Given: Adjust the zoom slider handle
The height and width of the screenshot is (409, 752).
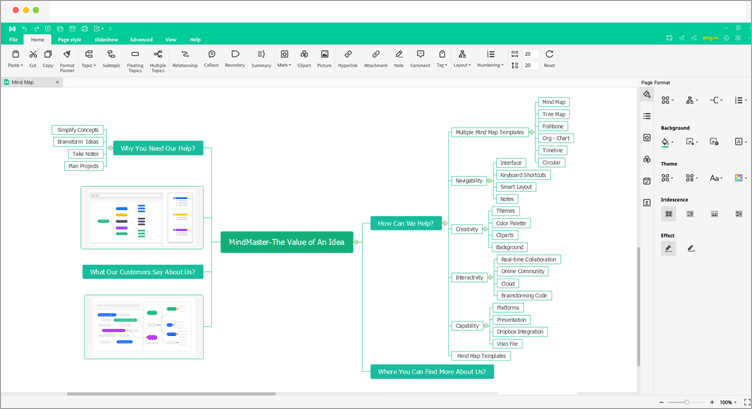Looking at the screenshot, I should (687, 402).
